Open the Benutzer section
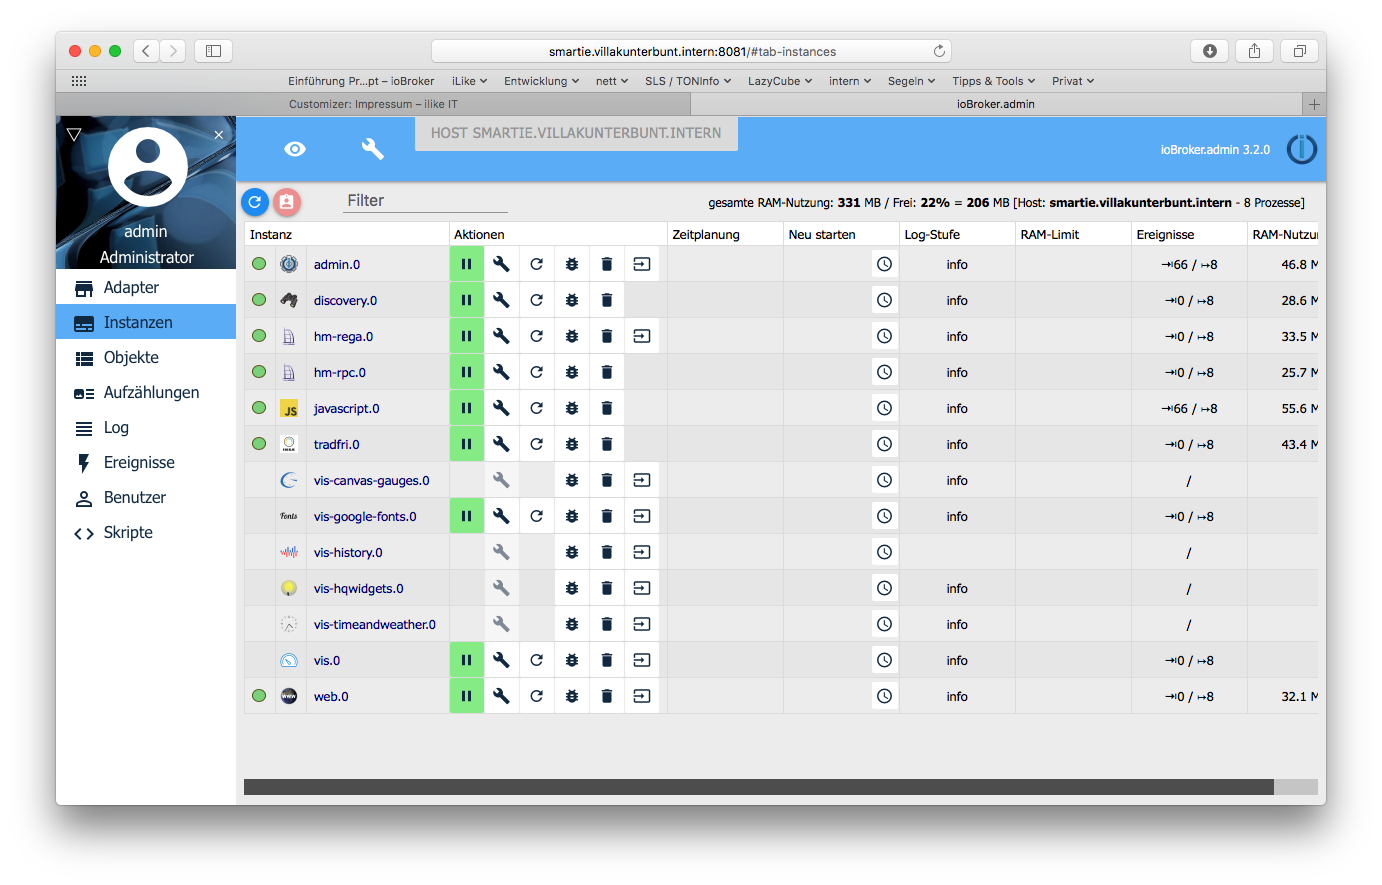Image resolution: width=1382 pixels, height=885 pixels. pos(146,497)
